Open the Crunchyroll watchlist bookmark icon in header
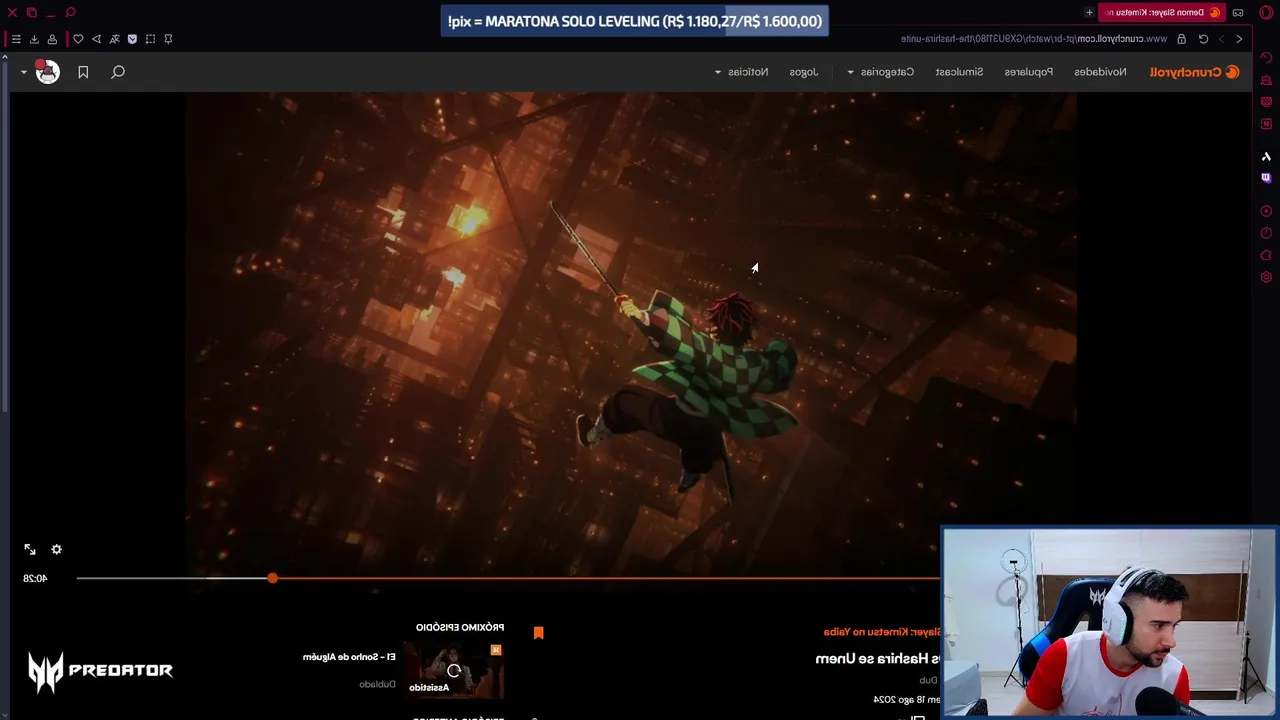Screen dimensions: 1280x720 pyautogui.click(x=83, y=72)
